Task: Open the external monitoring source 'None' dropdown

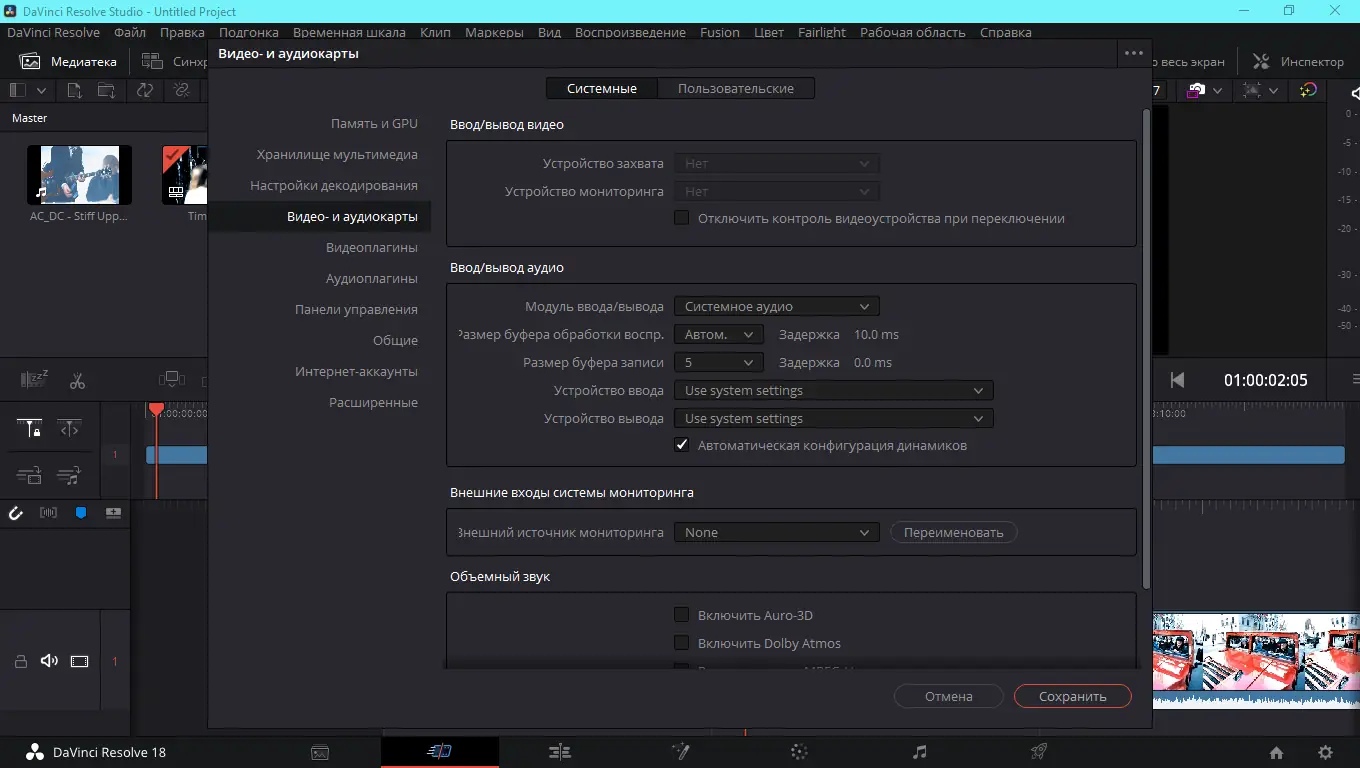Action: pyautogui.click(x=776, y=532)
